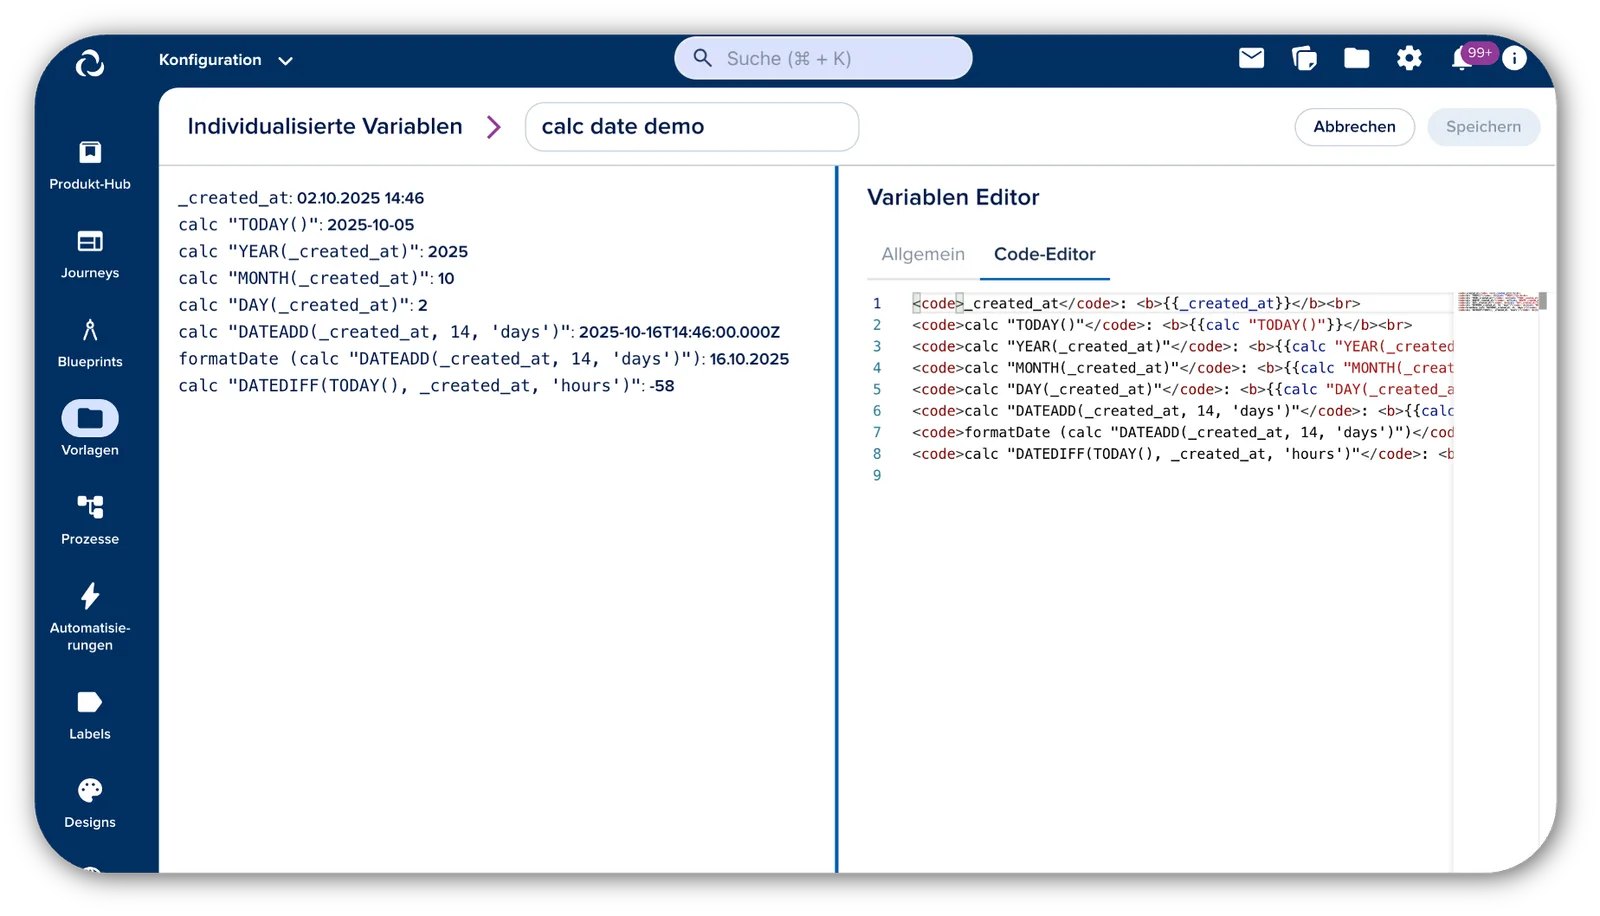Viewport: 1600px width, 916px height.
Task: Click the info icon in top bar
Action: tap(1514, 58)
